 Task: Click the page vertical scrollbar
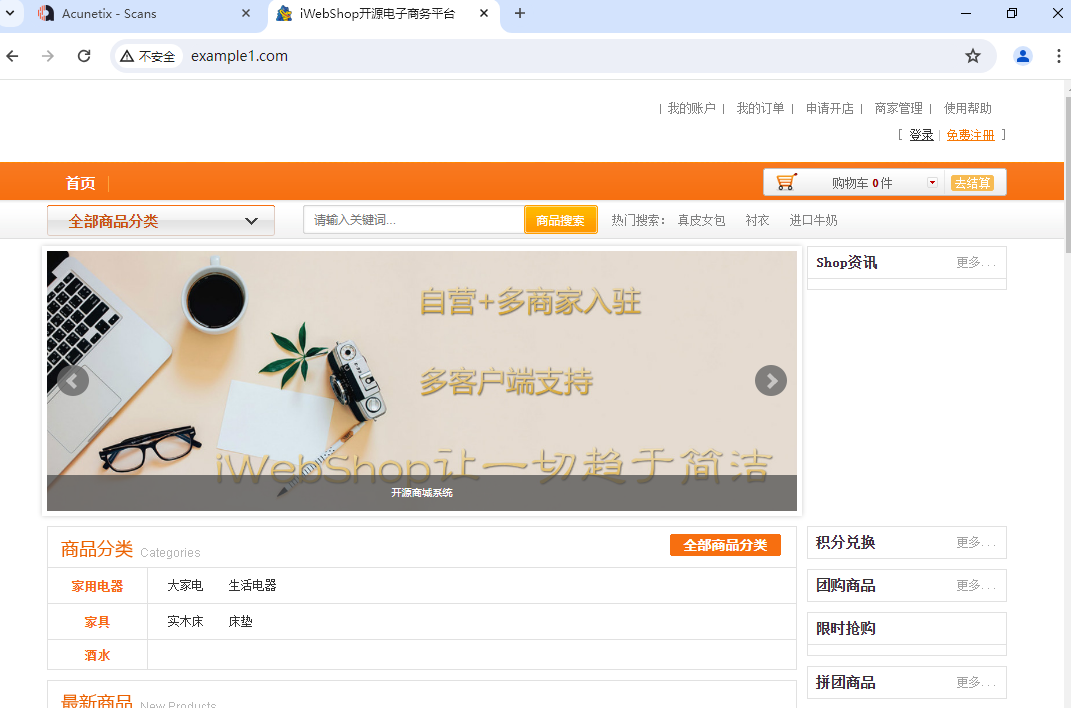click(x=1068, y=175)
